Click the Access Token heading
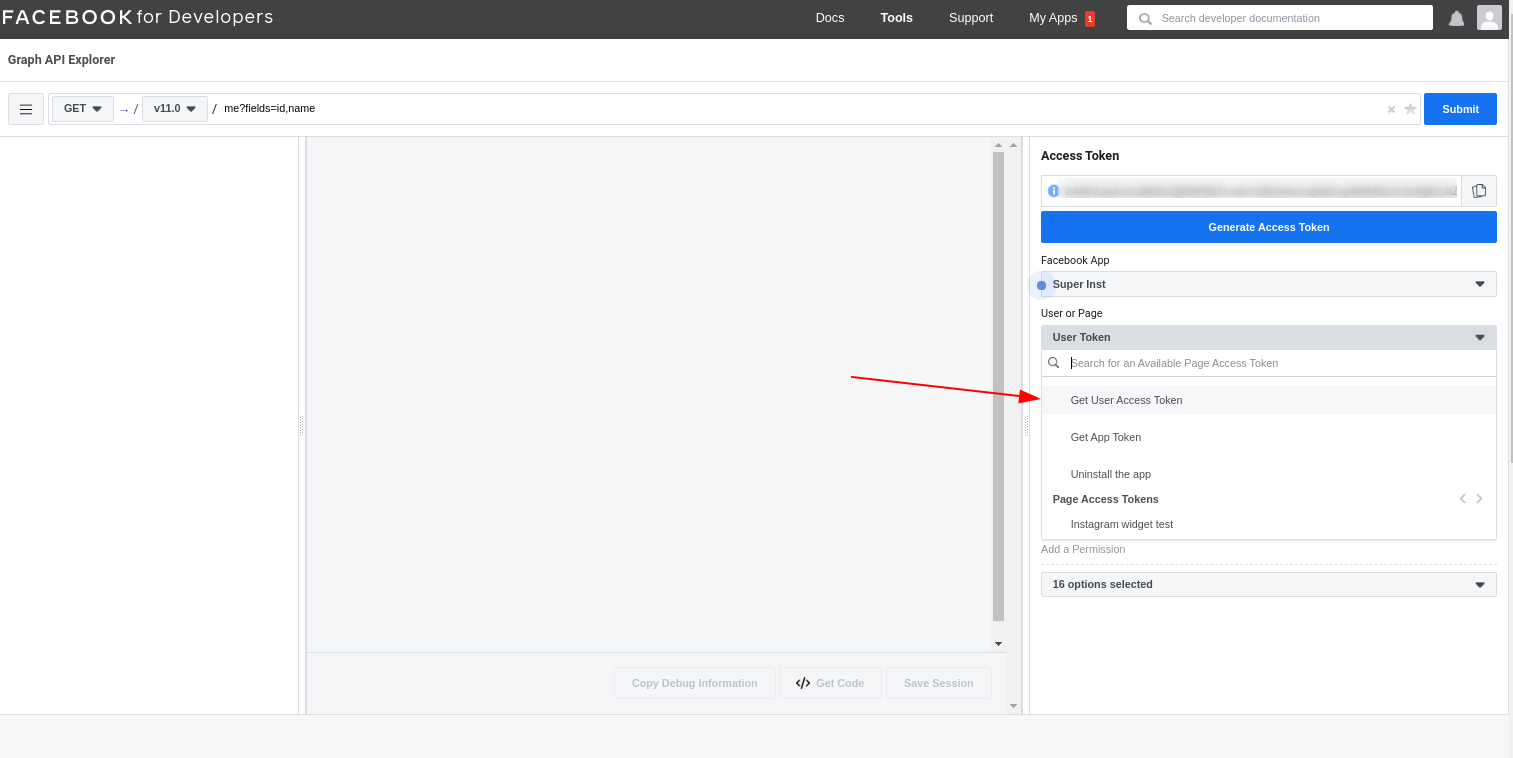 [x=1080, y=156]
